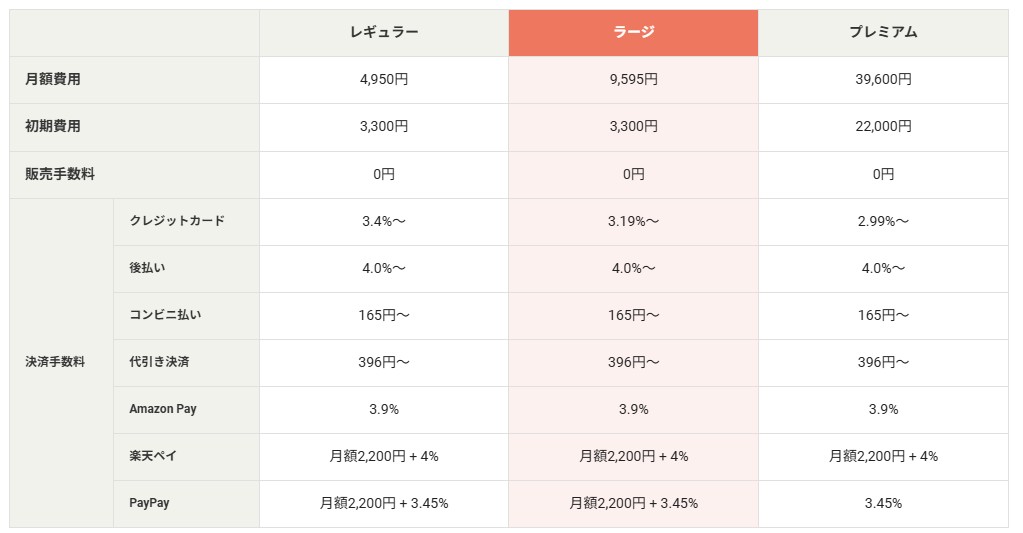Screen dimensions: 1023x533
Task: Click the 代引き決済 row label
Action: [x=159, y=362]
